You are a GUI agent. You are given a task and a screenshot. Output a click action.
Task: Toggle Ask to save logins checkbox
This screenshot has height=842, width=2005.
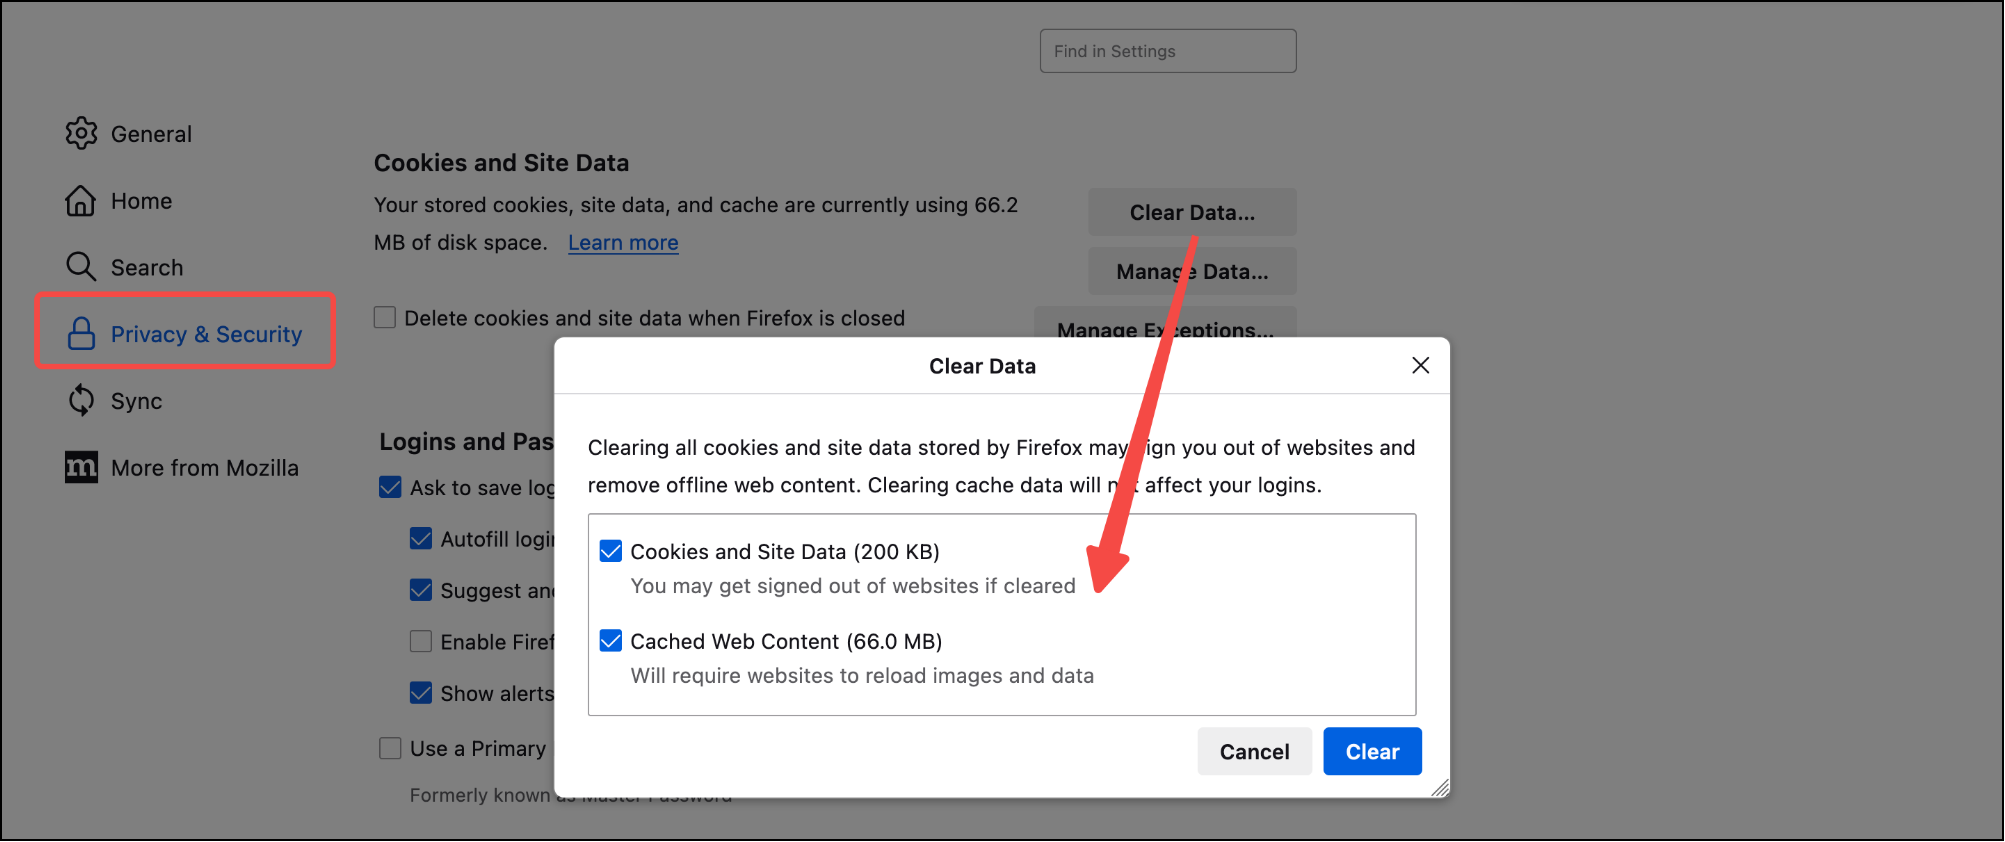point(391,487)
